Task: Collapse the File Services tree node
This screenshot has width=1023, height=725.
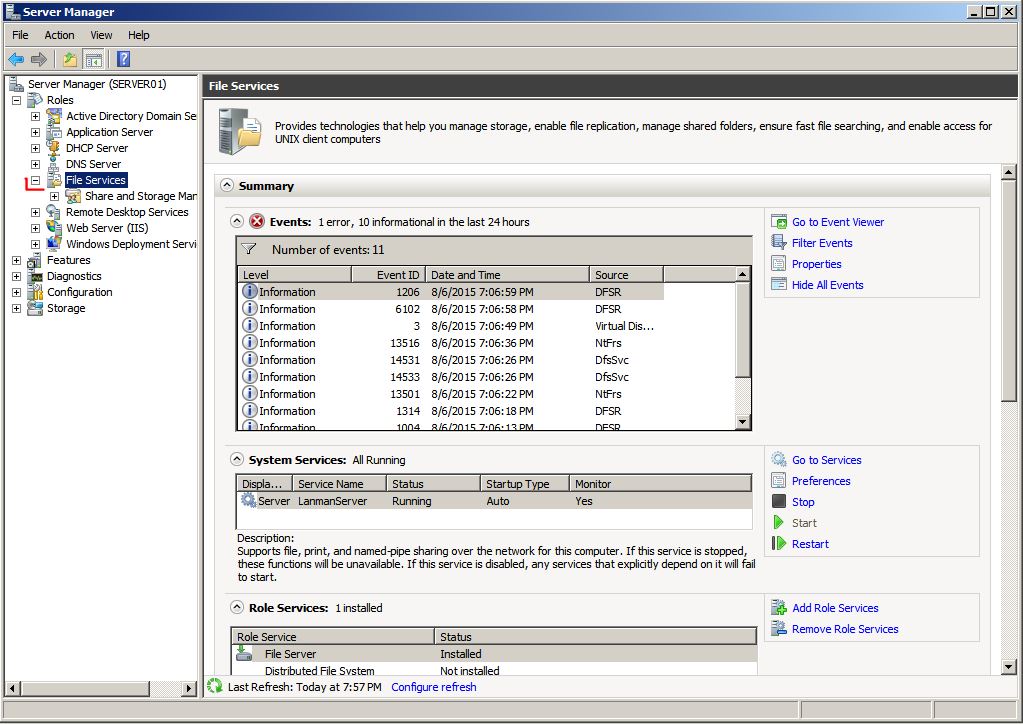Action: [x=35, y=180]
